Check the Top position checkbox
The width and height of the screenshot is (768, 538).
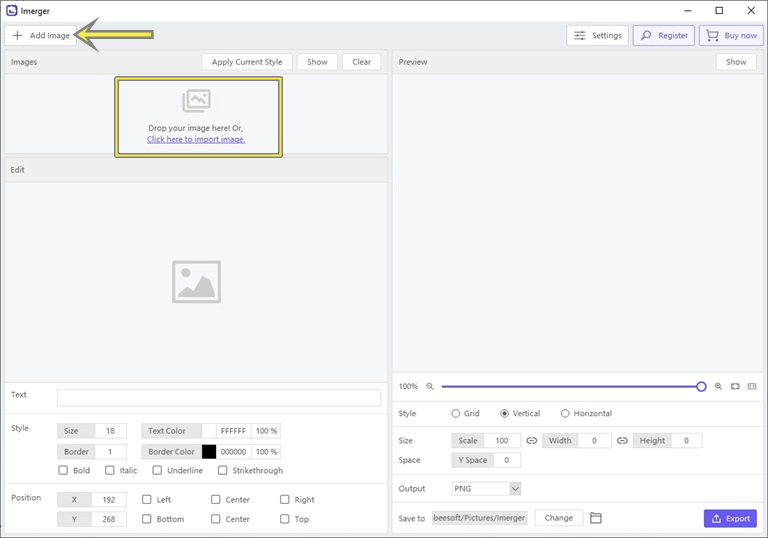[x=284, y=519]
